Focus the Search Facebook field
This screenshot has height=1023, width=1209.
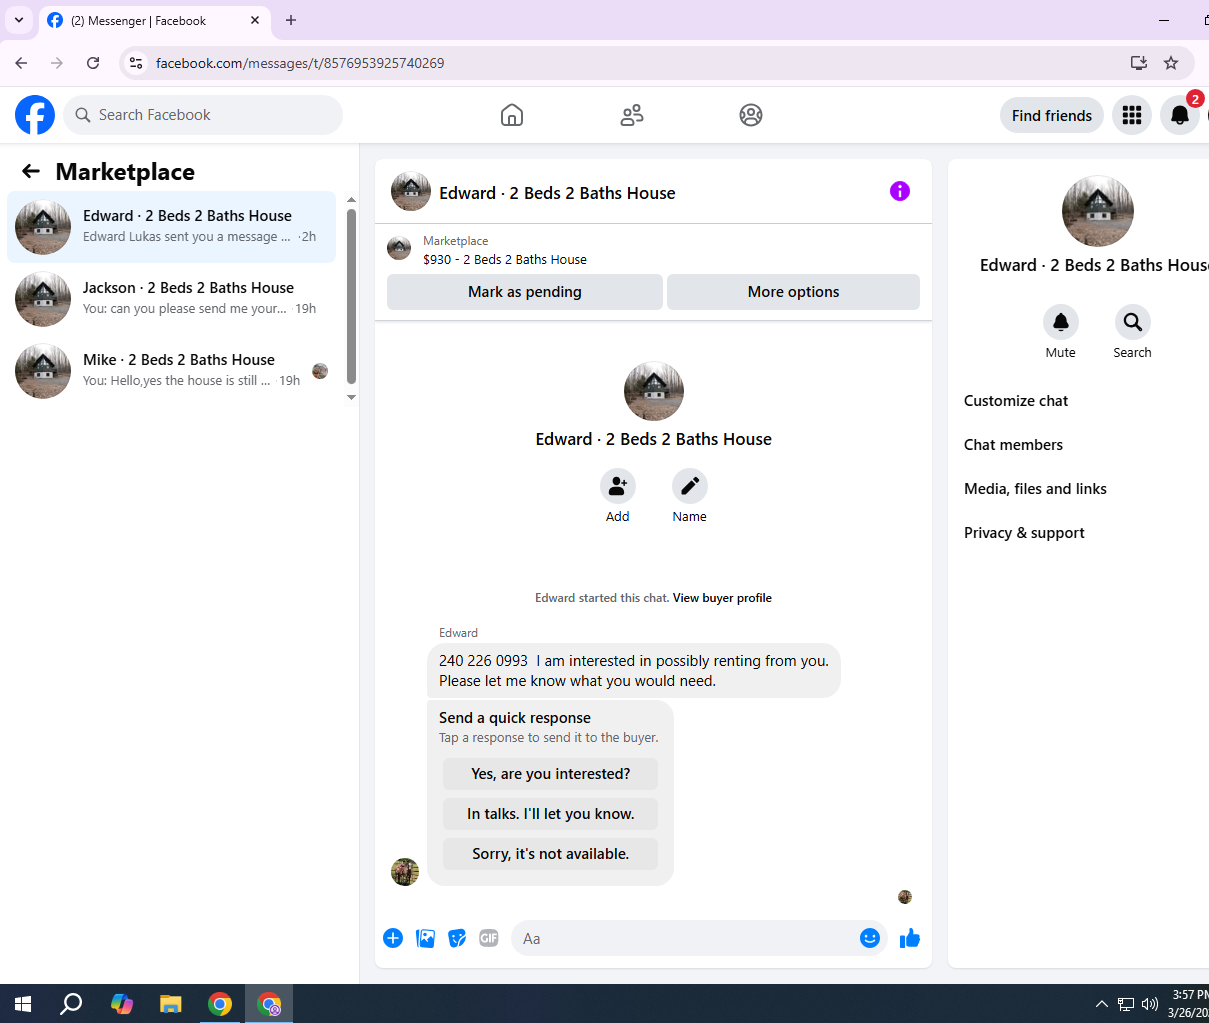[204, 115]
